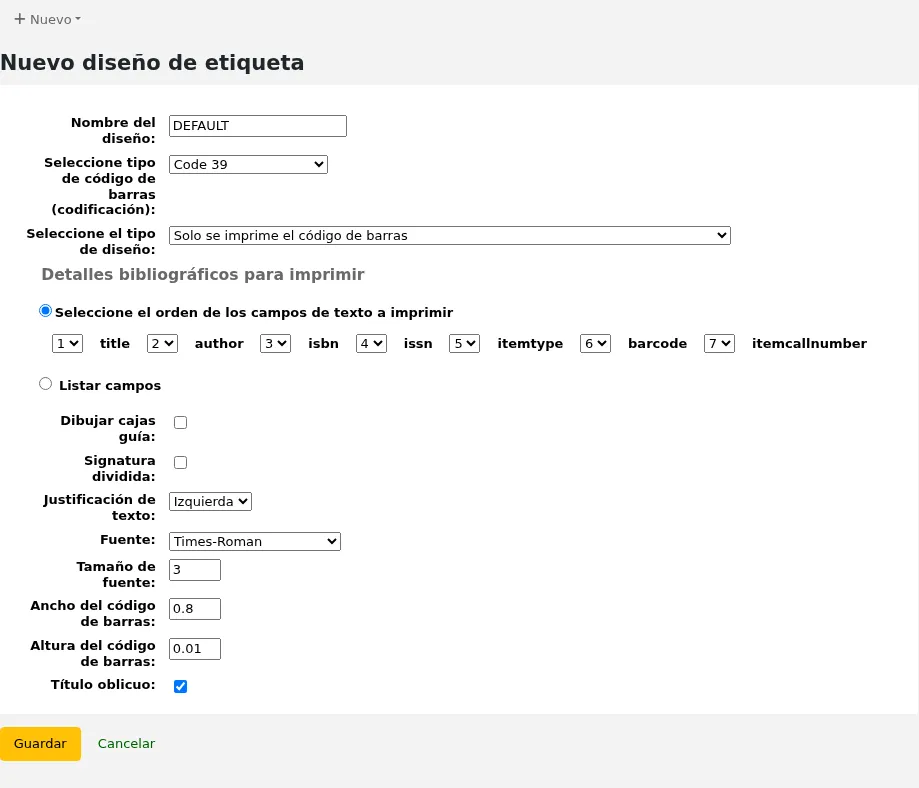Uncheck the Título oblicuo checkbox
This screenshot has width=919, height=788.
pos(181,687)
